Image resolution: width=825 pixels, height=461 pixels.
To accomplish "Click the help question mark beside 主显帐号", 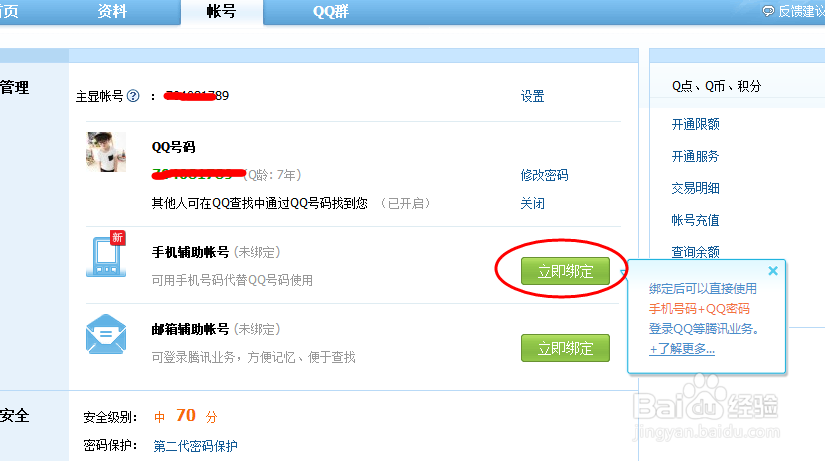I will pos(134,96).
